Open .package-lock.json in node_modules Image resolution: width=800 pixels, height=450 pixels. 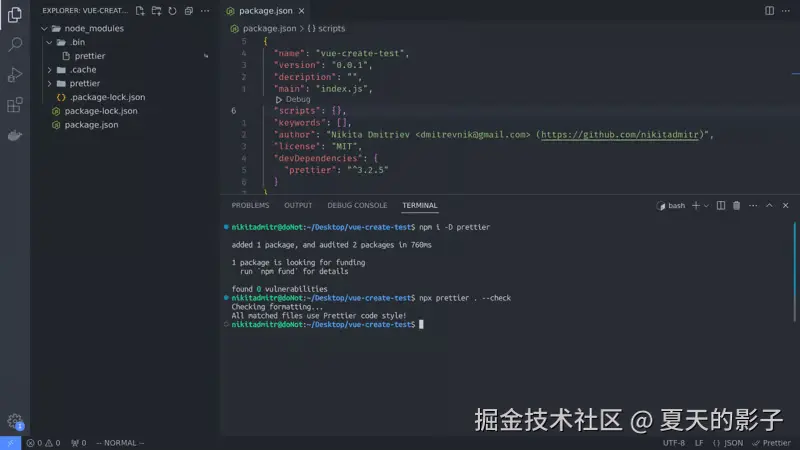coord(107,97)
